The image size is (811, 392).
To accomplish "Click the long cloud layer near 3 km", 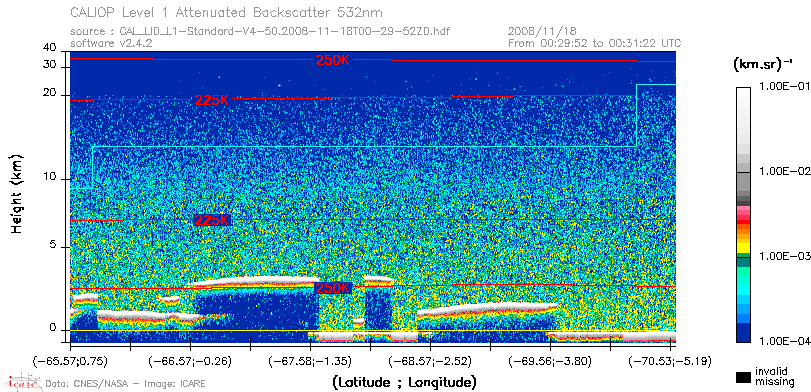I will (x=253, y=282).
